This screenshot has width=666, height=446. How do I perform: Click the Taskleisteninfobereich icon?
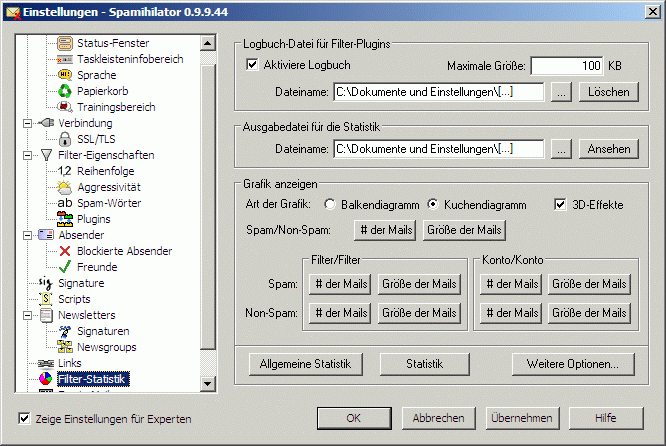click(65, 59)
